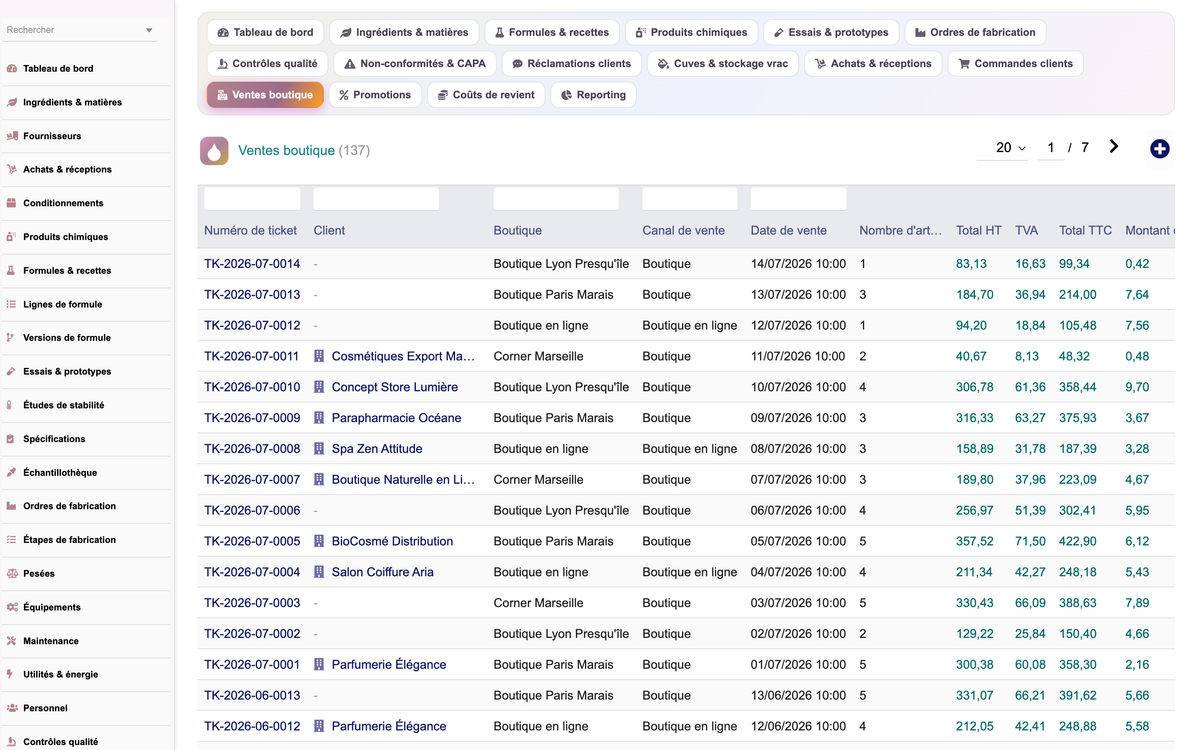Open the Rechercher dropdown in sidebar

pos(149,30)
